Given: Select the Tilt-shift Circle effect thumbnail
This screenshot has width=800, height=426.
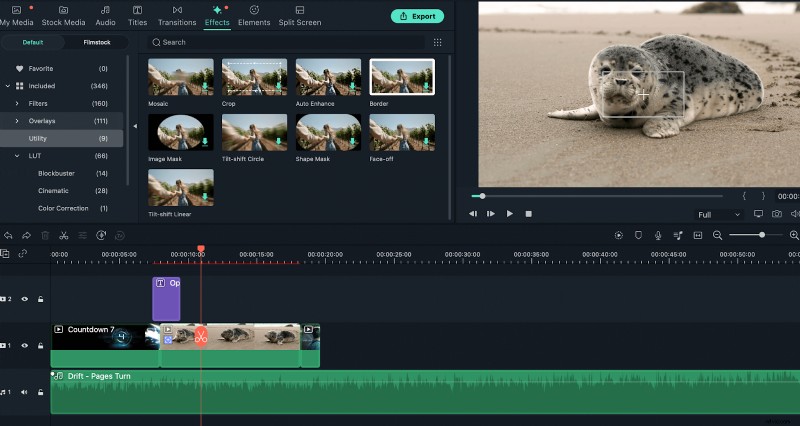Looking at the screenshot, I should pos(254,132).
